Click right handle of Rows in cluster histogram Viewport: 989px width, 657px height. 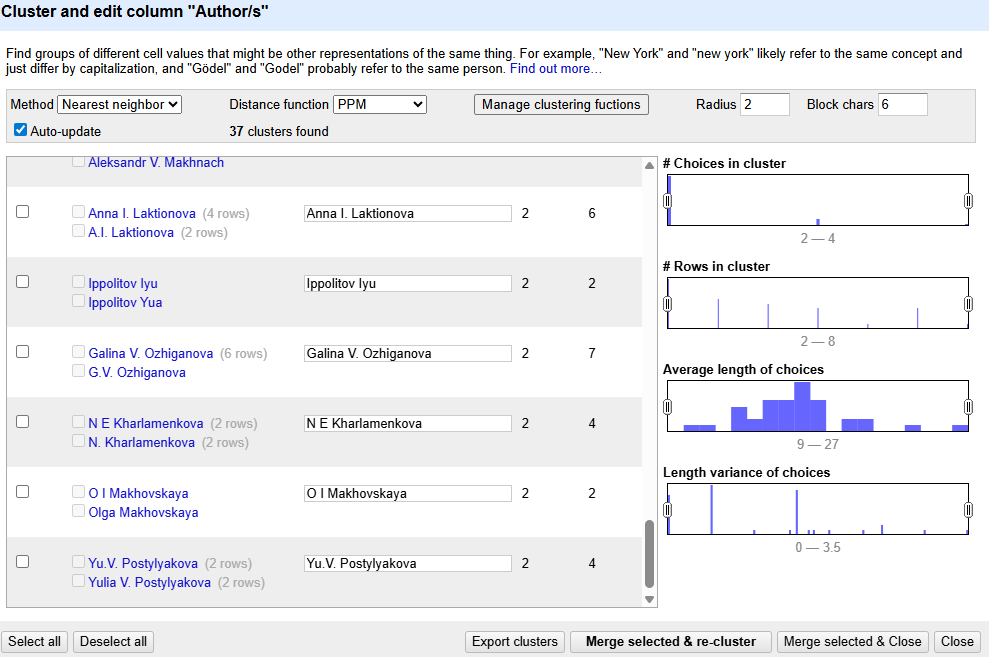click(x=968, y=304)
